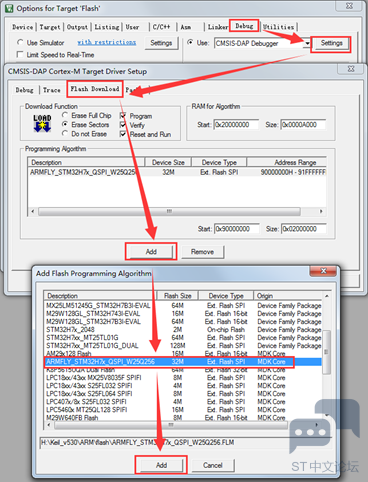This screenshot has height=482, width=368.
Task: Click Settings next to CMSIS-DAP Debugger
Action: 331,43
